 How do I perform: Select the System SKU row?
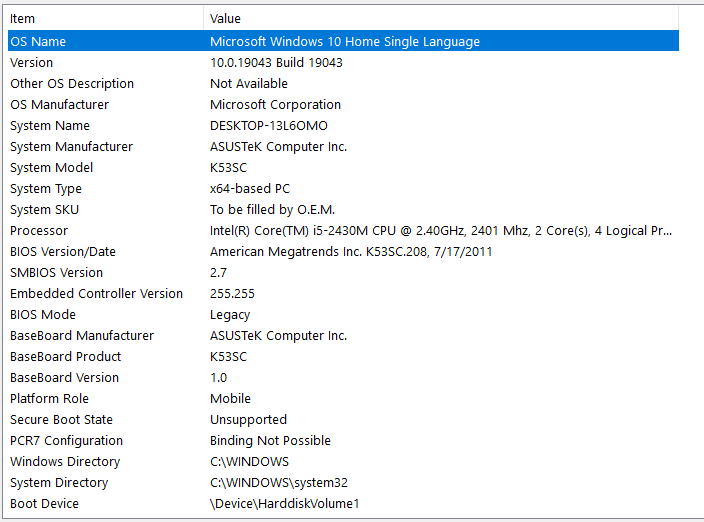(x=343, y=210)
